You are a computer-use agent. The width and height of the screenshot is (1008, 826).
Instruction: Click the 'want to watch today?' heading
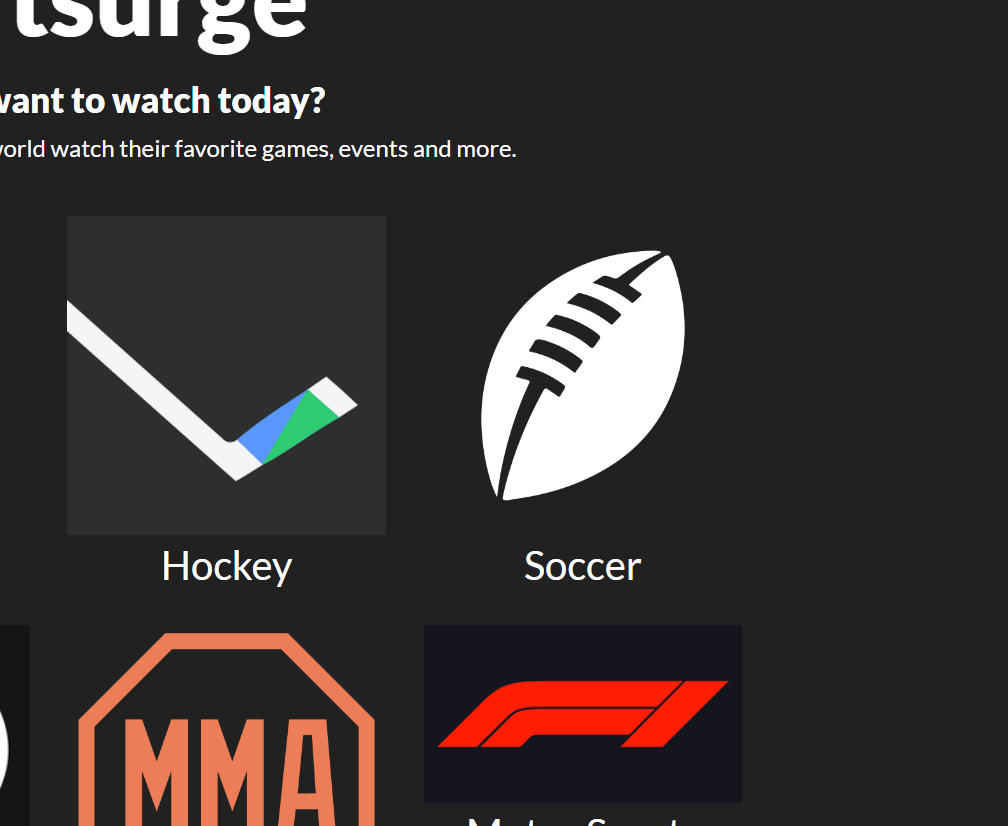pyautogui.click(x=162, y=101)
